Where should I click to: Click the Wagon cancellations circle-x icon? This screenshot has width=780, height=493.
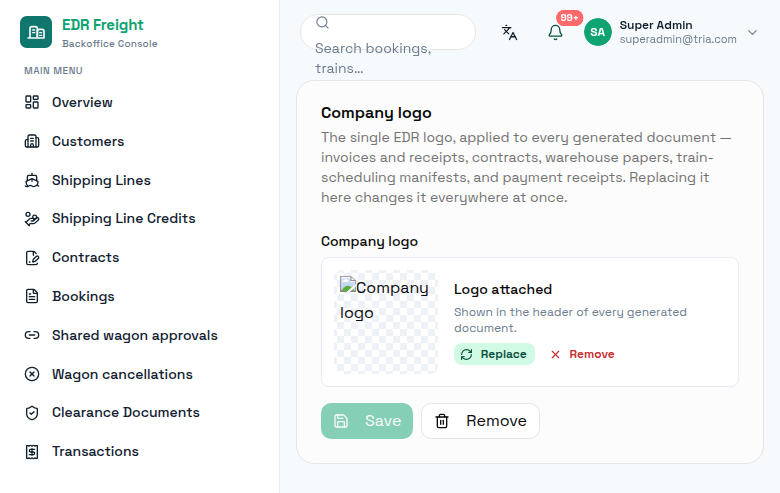click(x=32, y=374)
